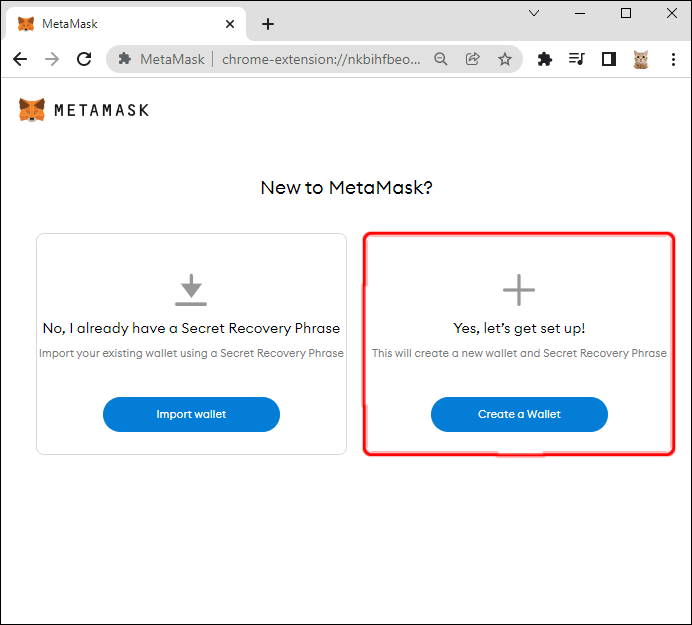Click the Create a Wallet button
Viewport: 692px width, 625px height.
click(x=519, y=414)
